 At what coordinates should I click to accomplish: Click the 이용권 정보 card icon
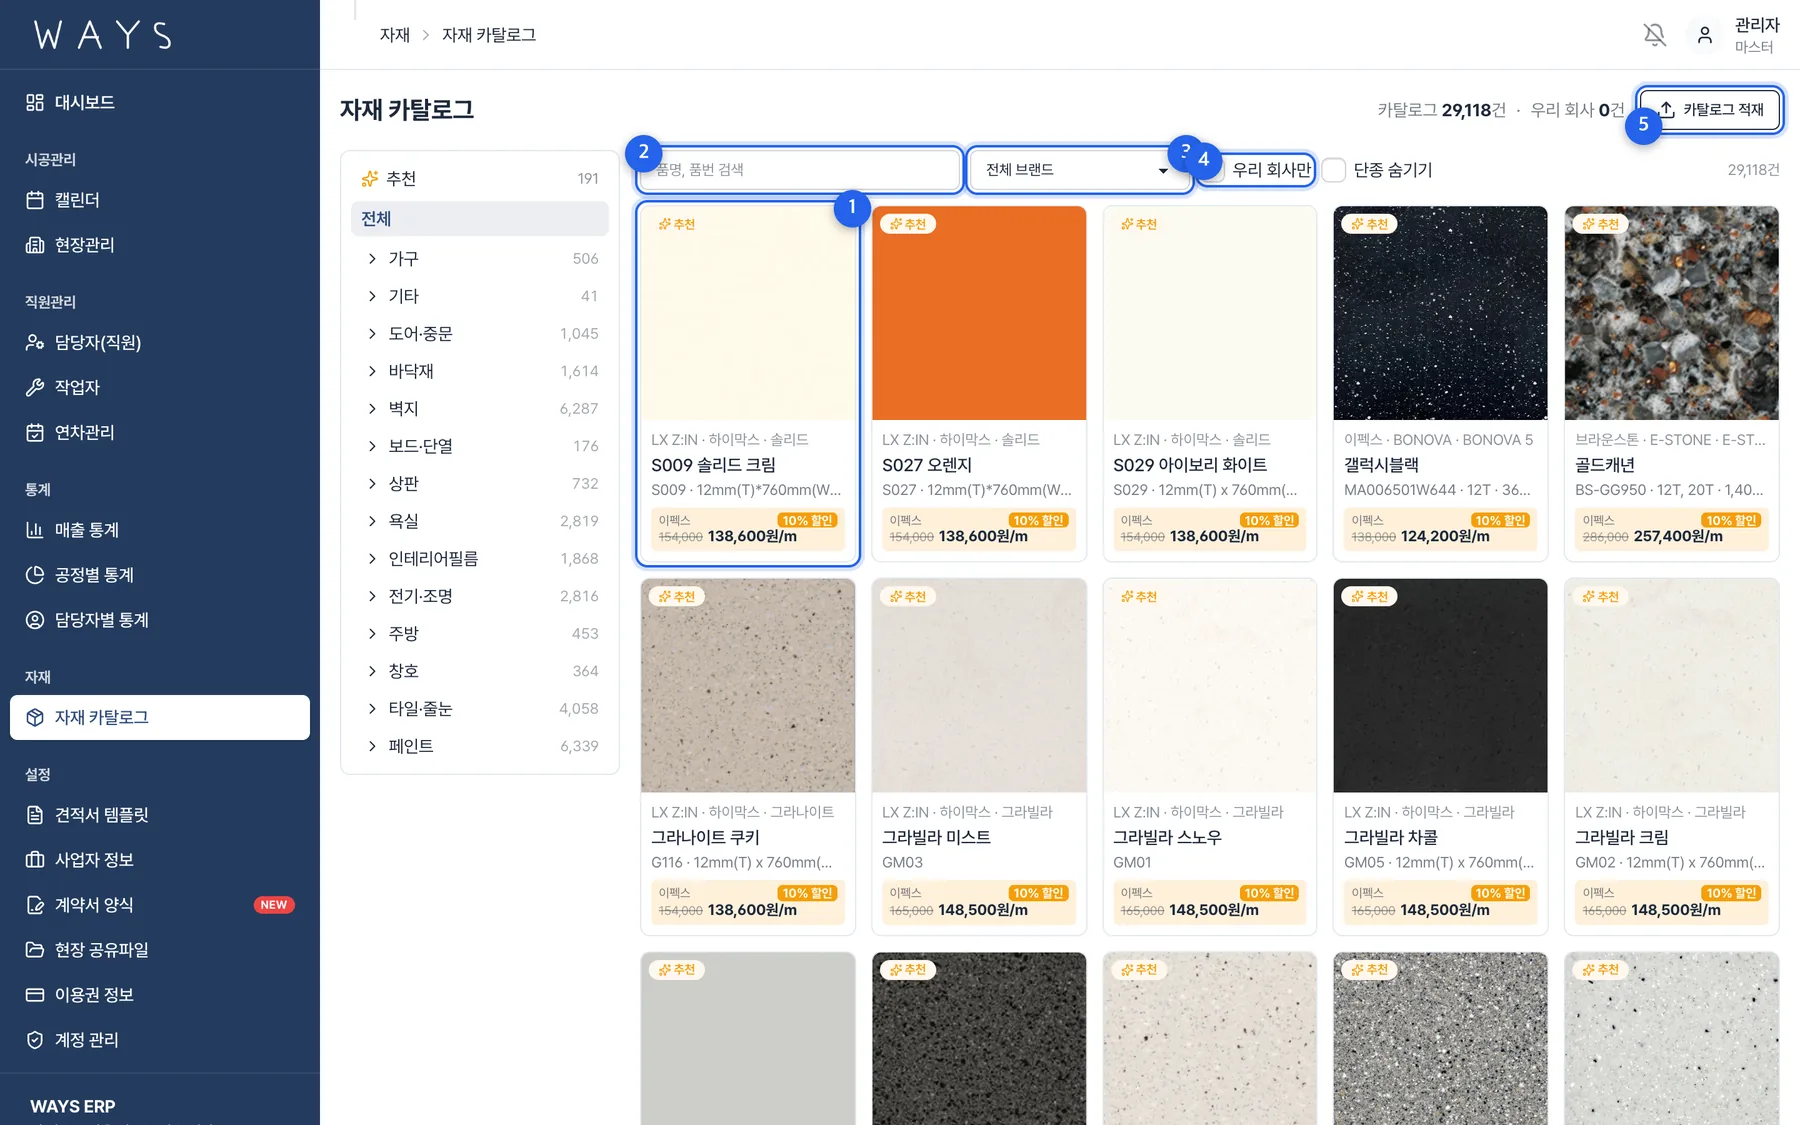point(35,995)
